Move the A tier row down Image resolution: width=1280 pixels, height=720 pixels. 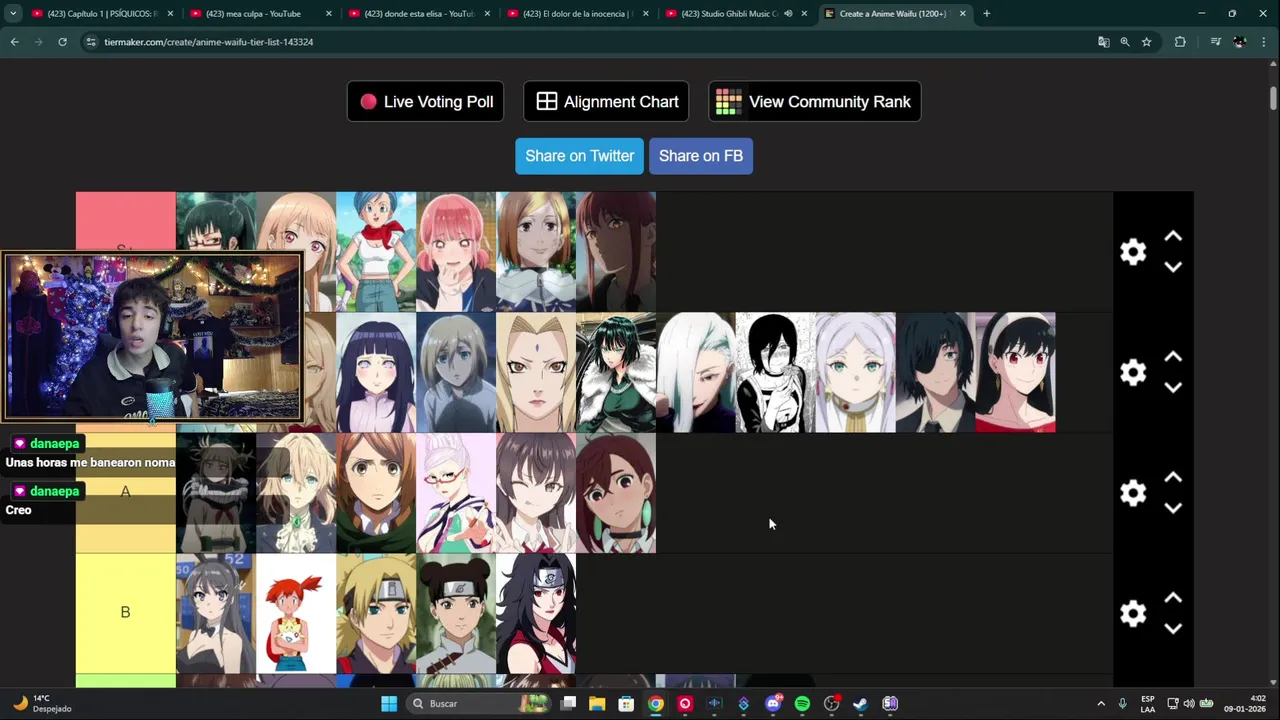point(1173,508)
